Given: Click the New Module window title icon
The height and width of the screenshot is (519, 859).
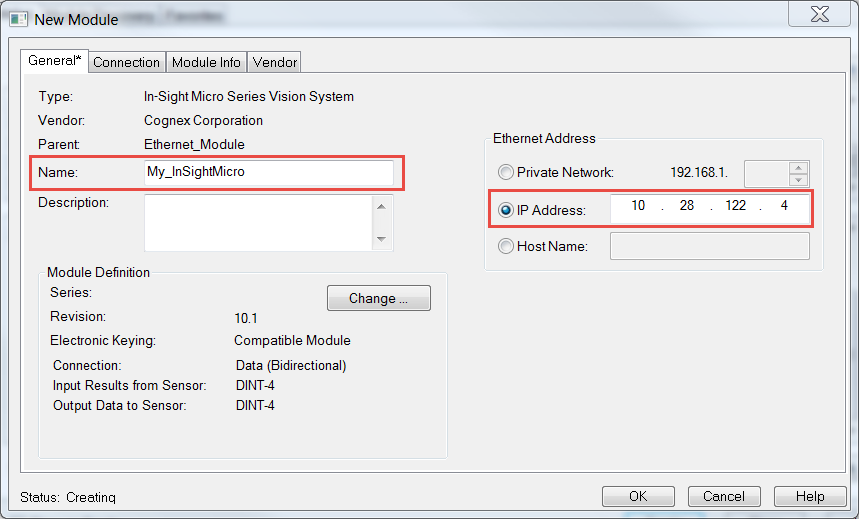Looking at the screenshot, I should [x=19, y=19].
